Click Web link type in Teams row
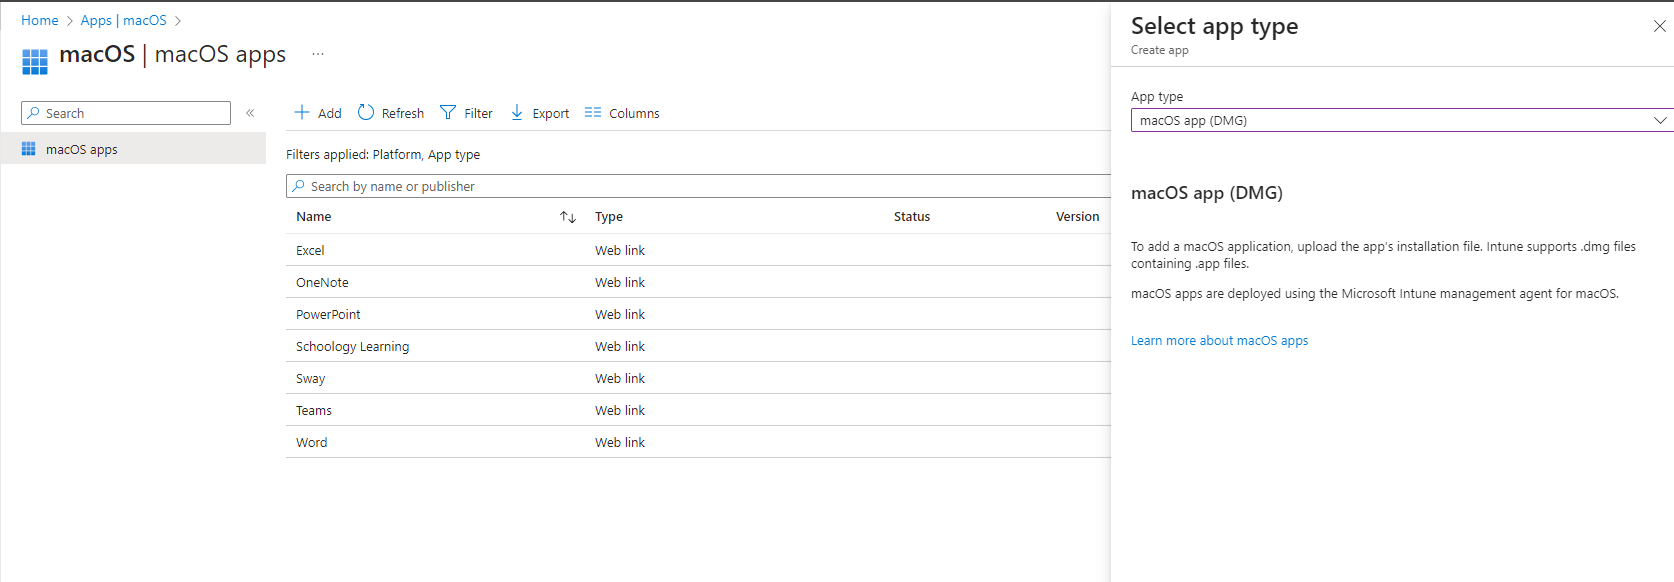Screen dimensions: 1674x582 tap(620, 411)
